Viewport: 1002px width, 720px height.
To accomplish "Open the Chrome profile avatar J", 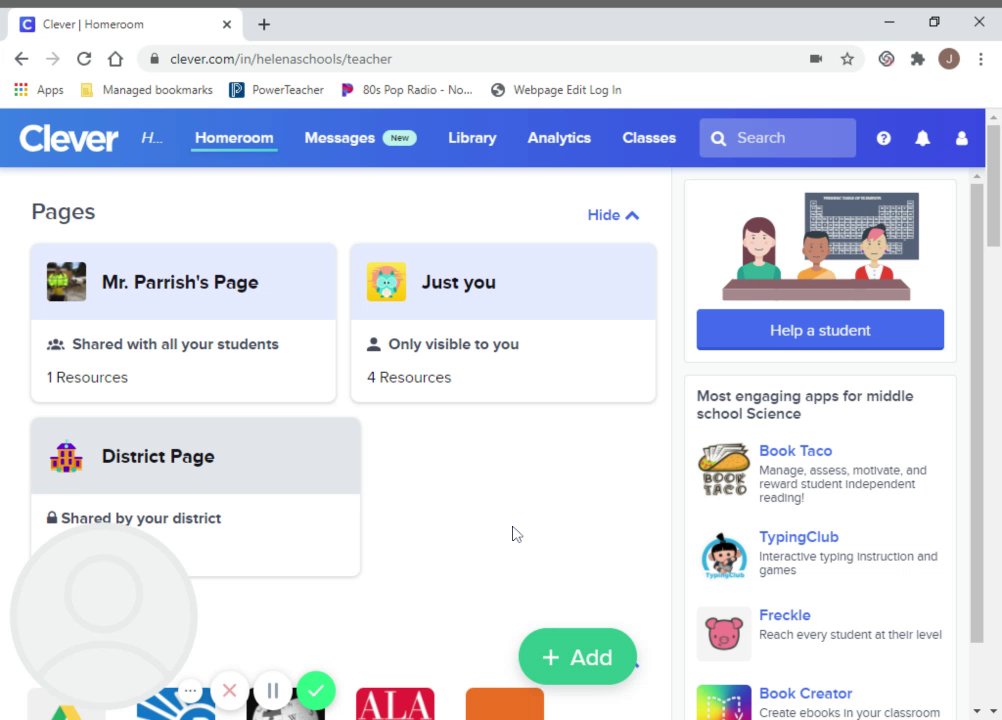I will 949,59.
